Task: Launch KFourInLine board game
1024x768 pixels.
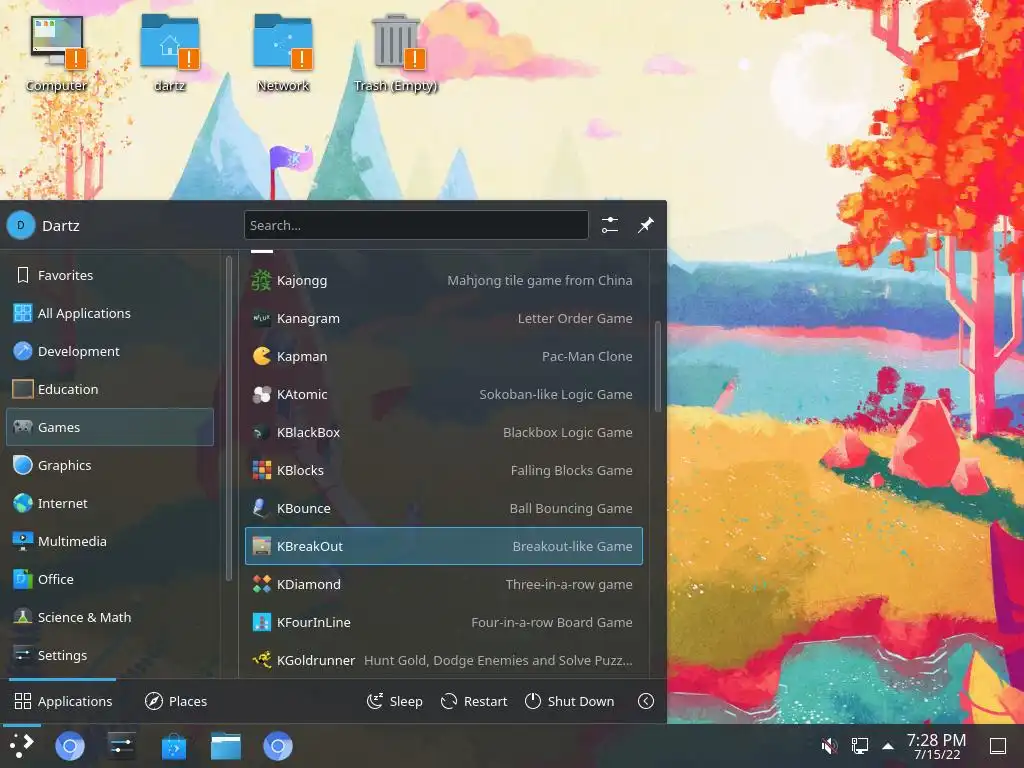Action: pos(443,622)
